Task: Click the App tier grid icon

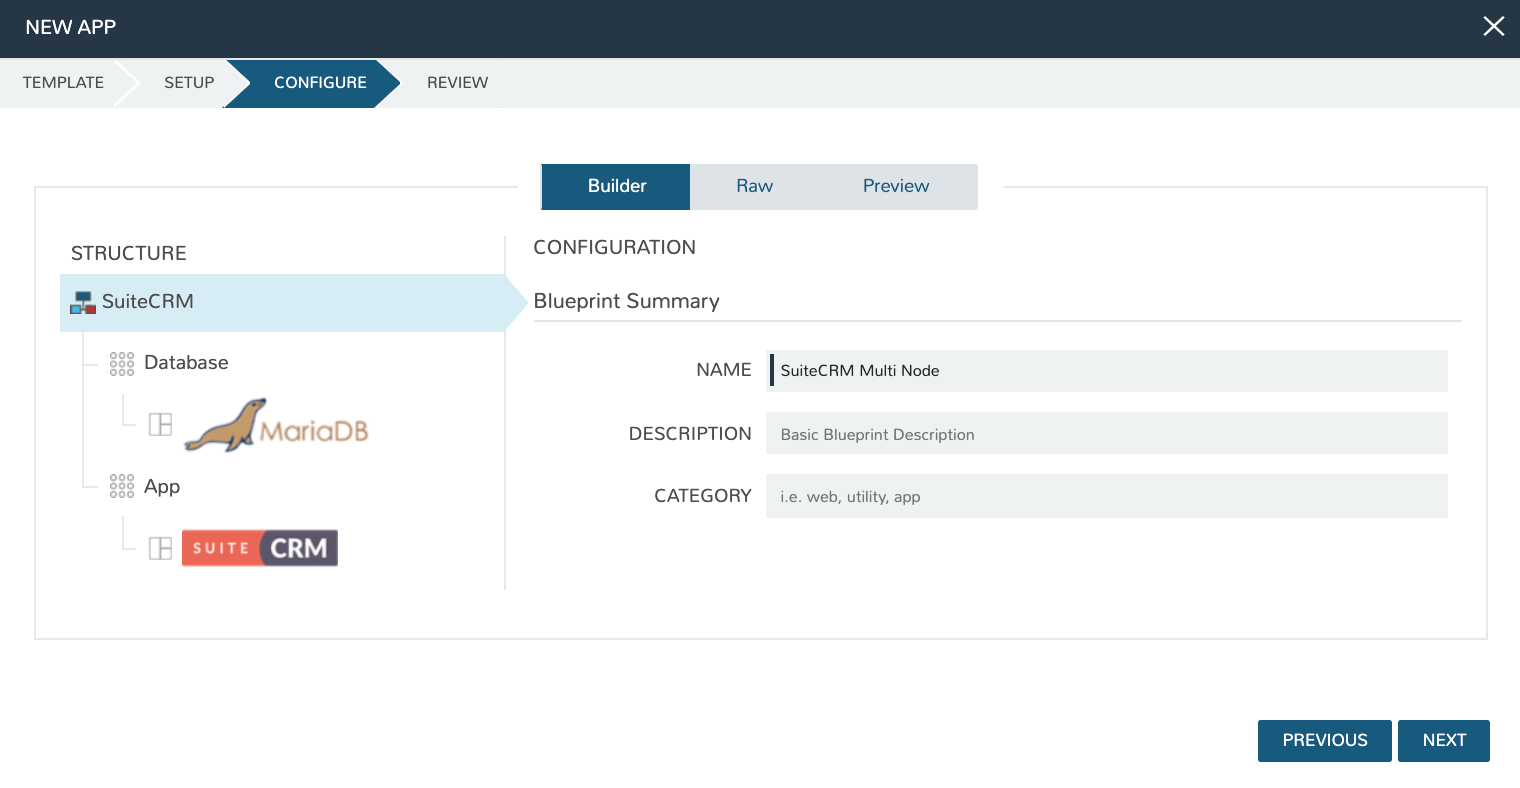Action: (122, 487)
